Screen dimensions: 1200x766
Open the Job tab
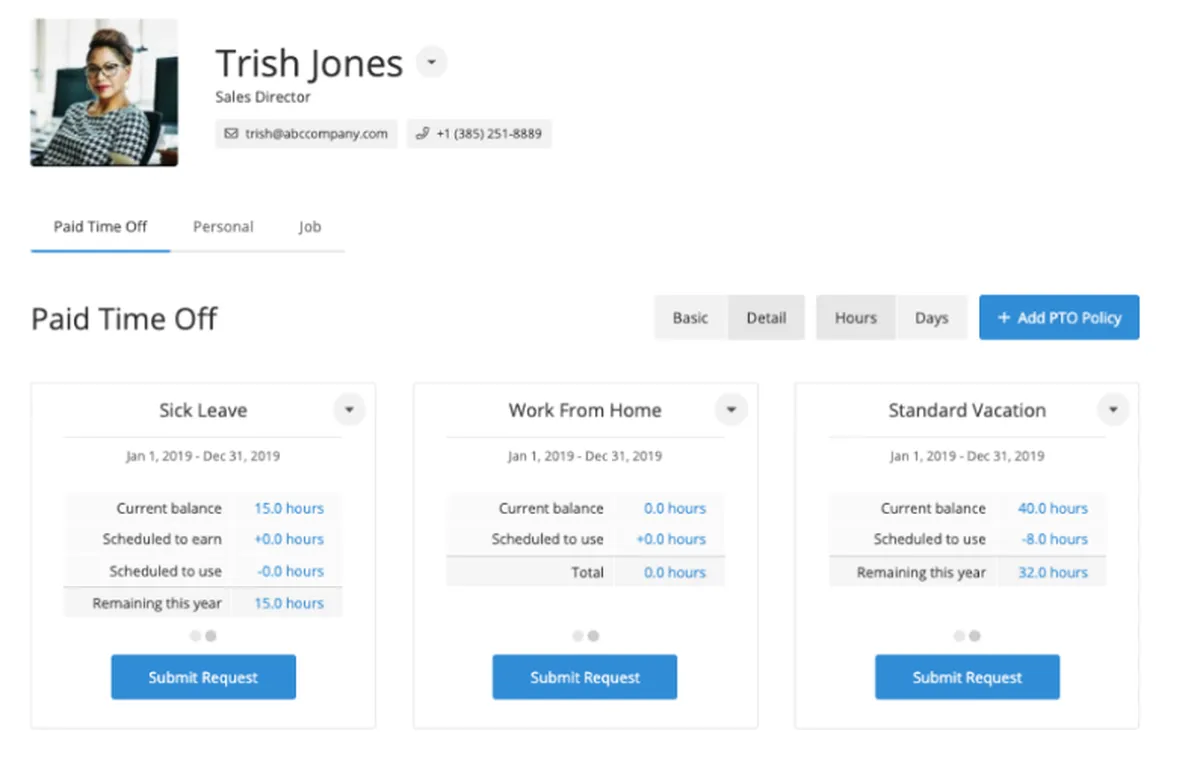click(310, 227)
